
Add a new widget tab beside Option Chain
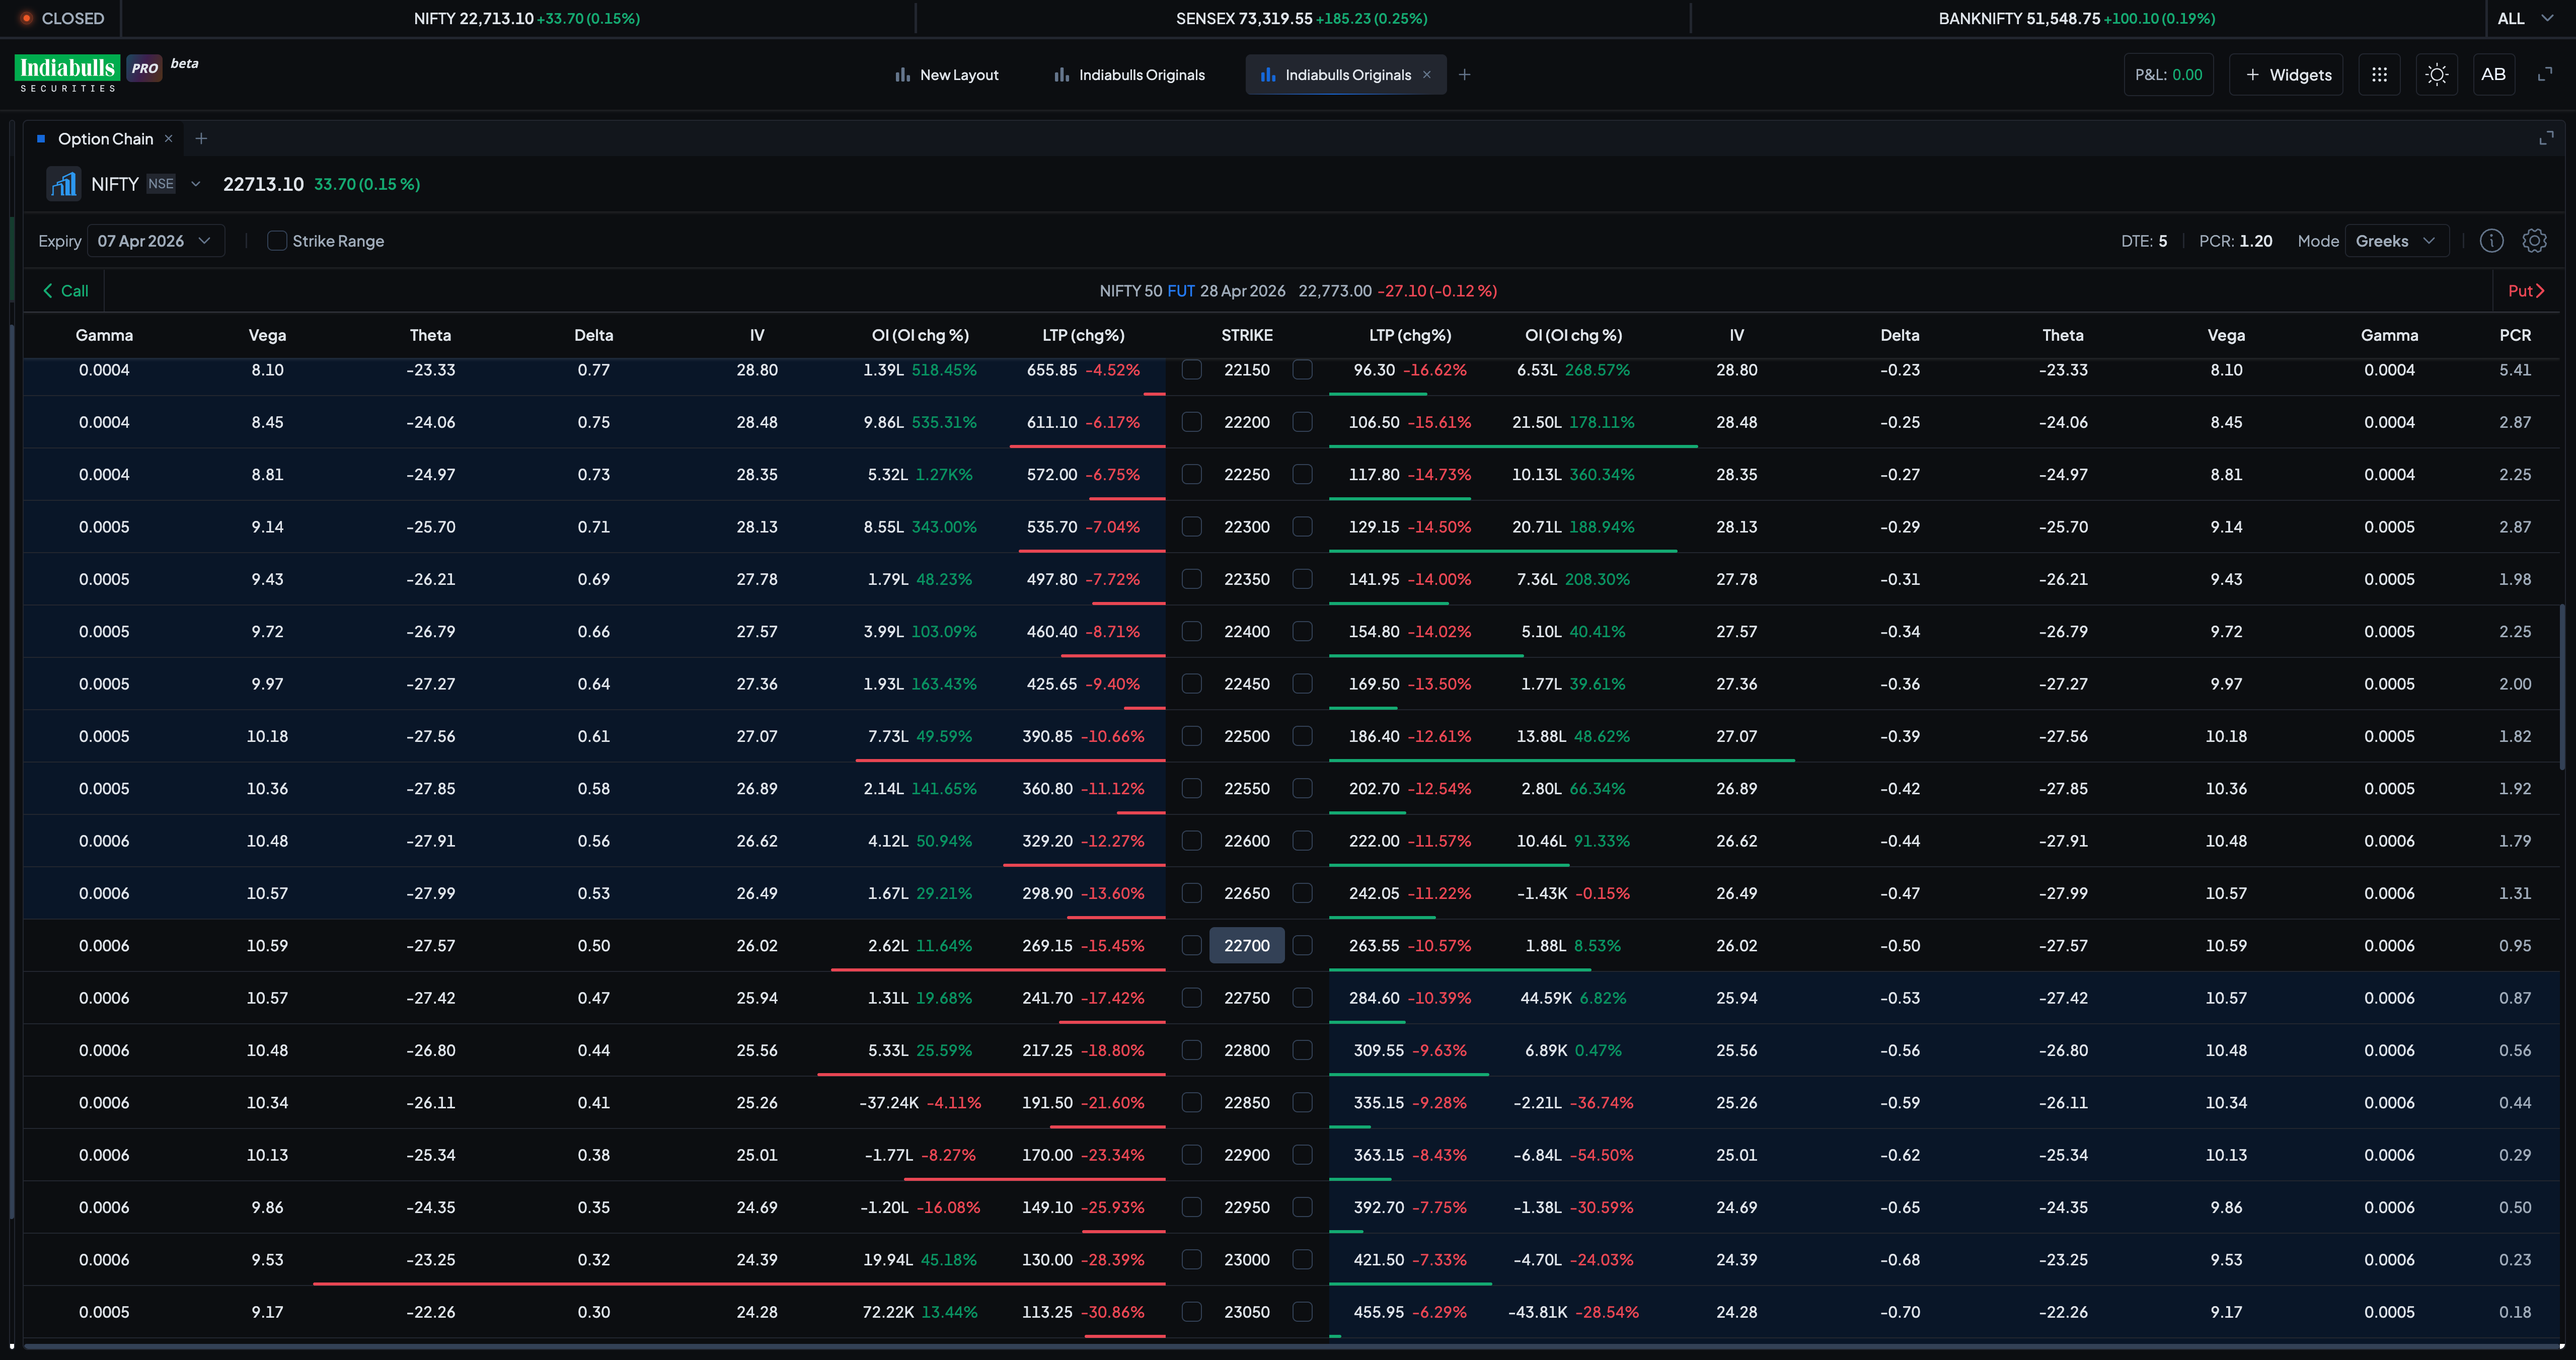[201, 139]
